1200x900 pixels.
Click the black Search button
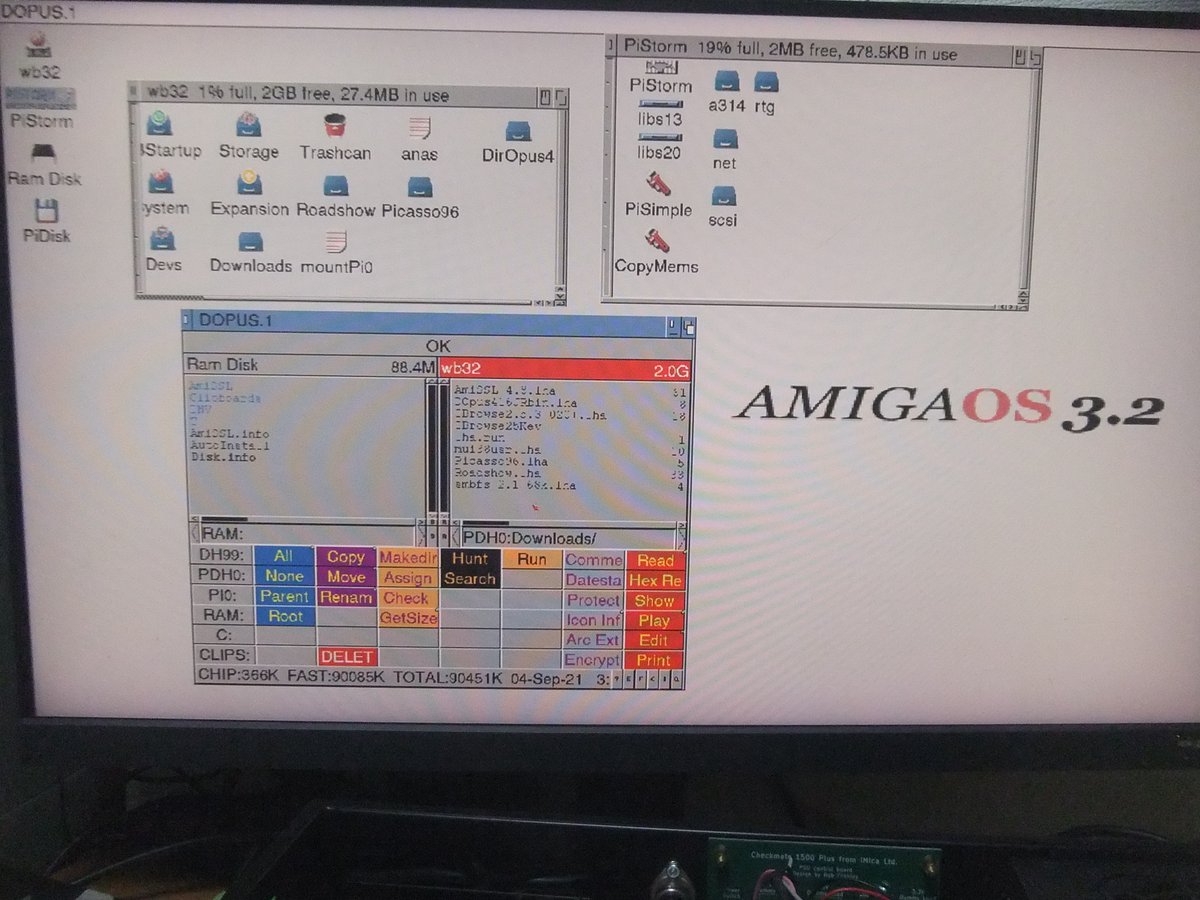point(470,578)
